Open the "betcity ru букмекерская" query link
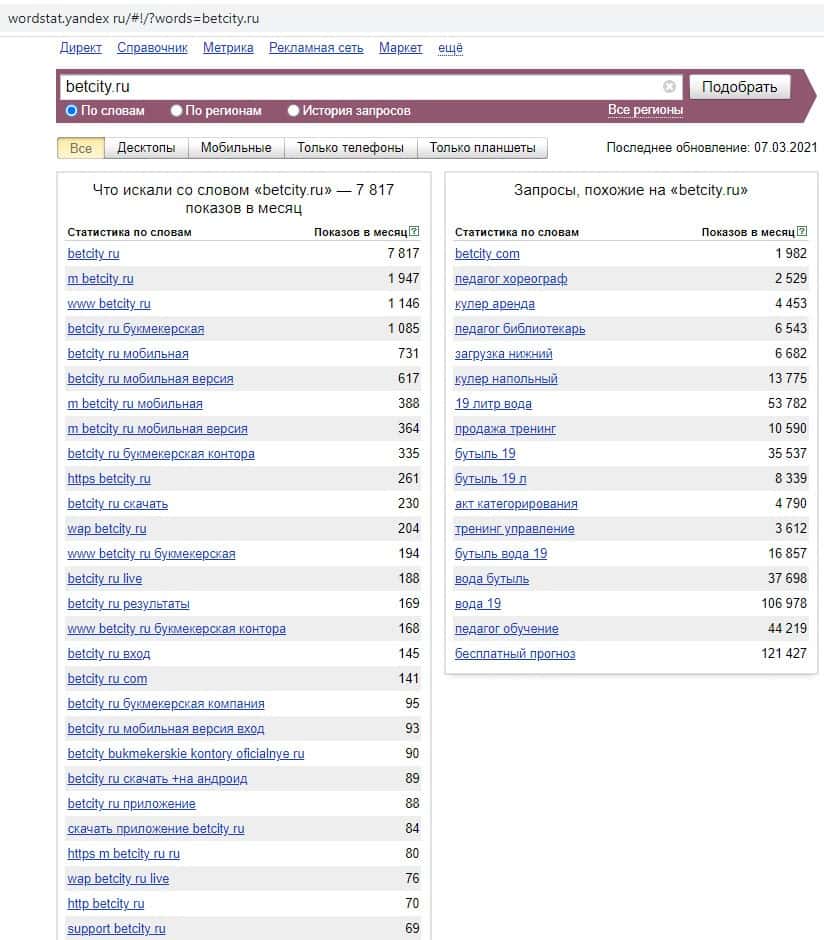 coord(136,329)
